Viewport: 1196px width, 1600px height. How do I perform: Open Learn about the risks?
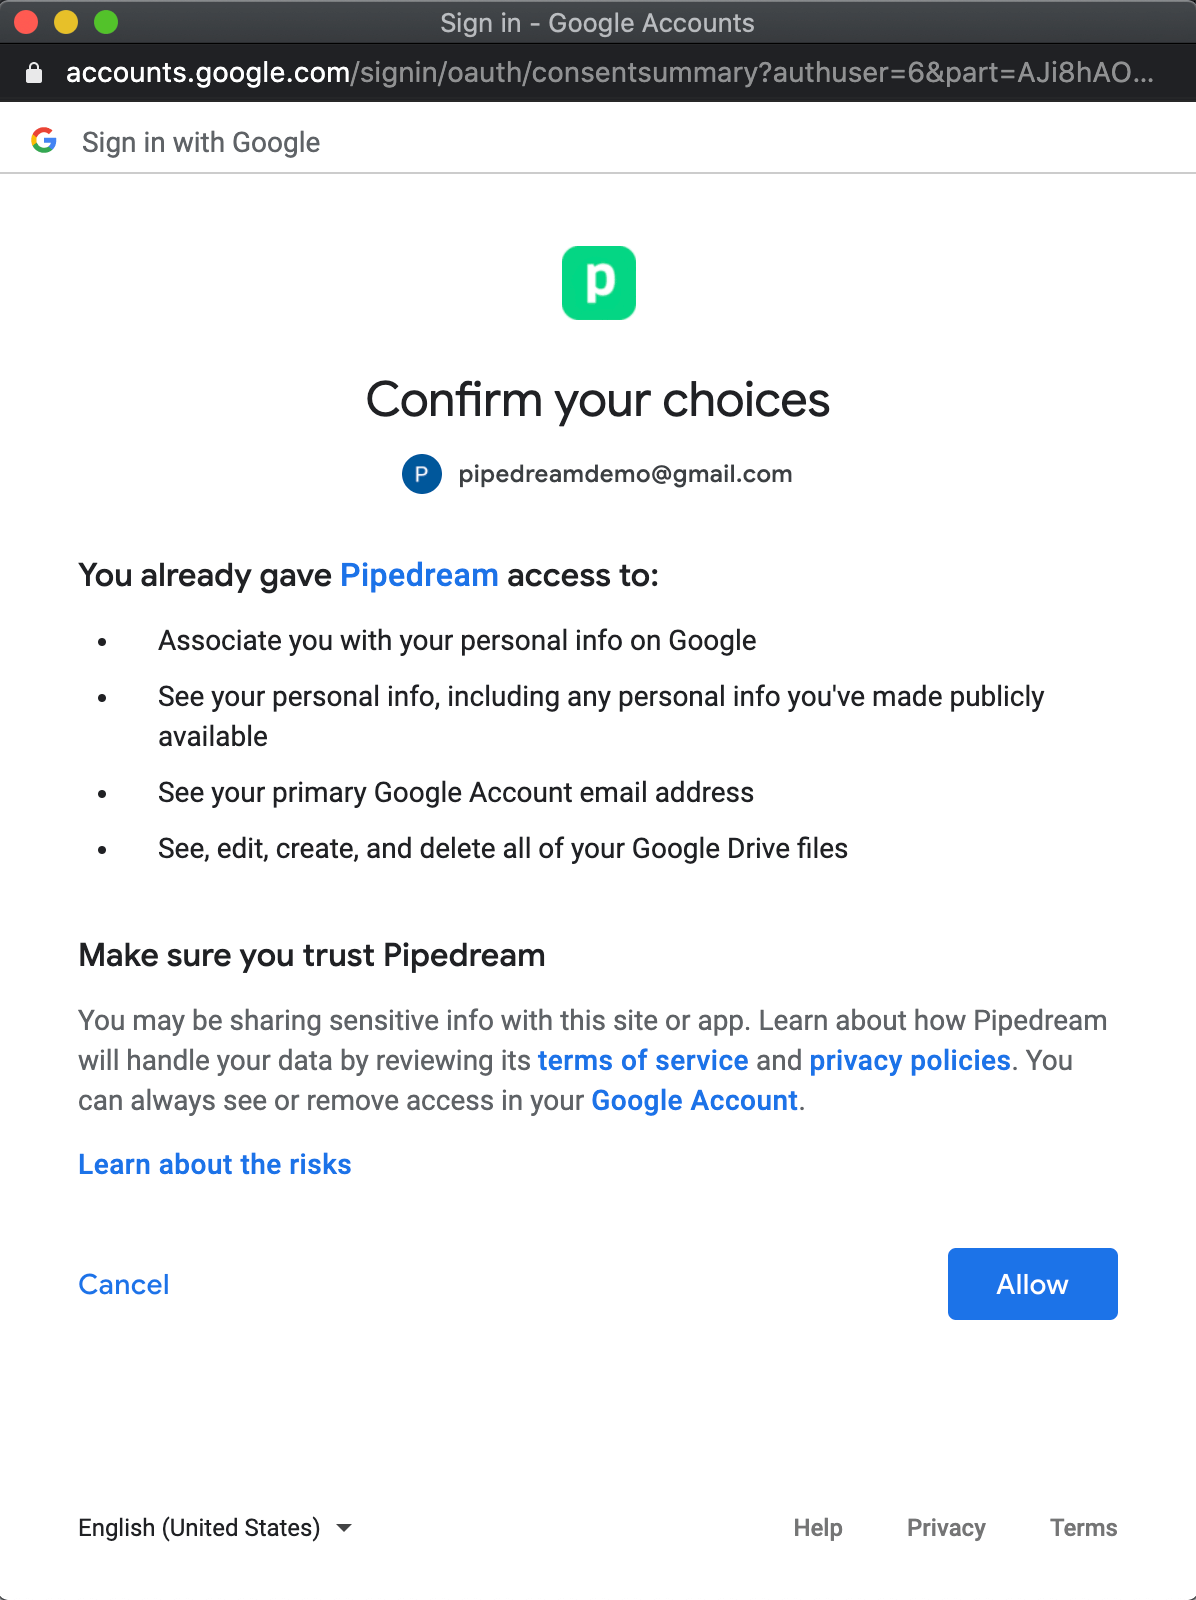[x=215, y=1165]
